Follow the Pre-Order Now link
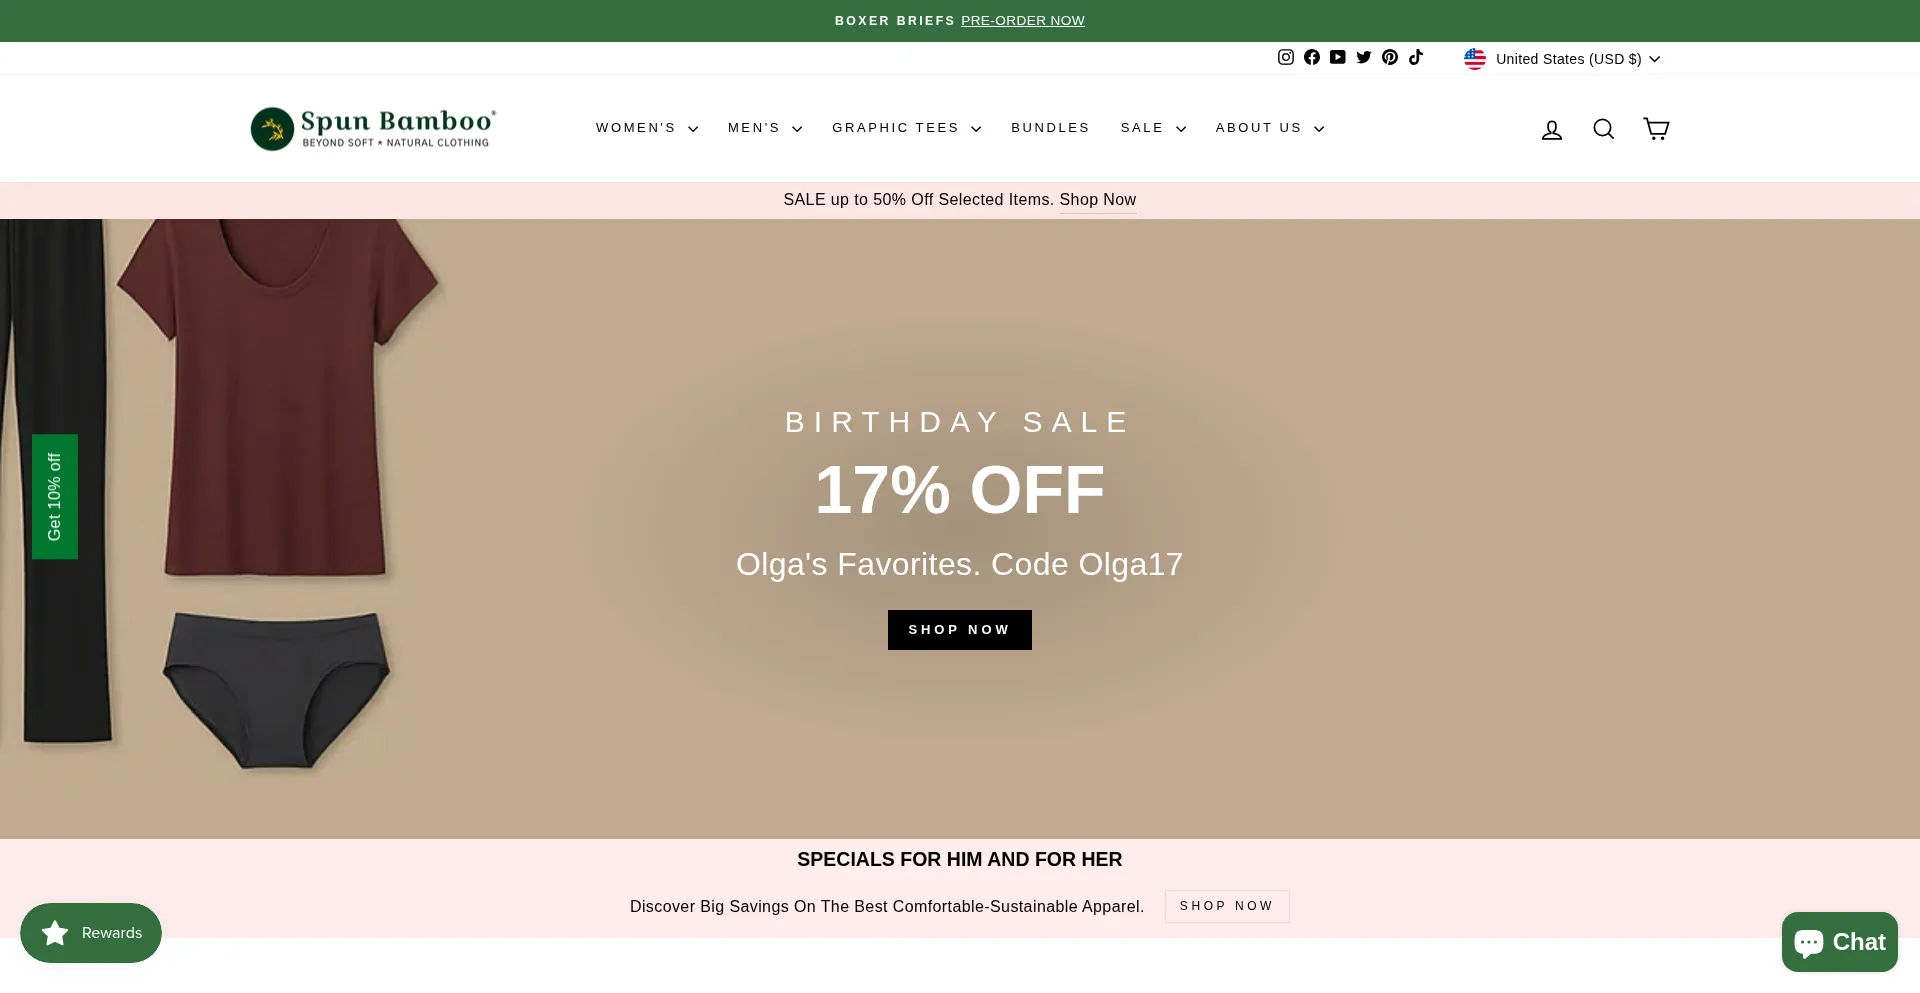Image resolution: width=1920 pixels, height=993 pixels. click(x=1022, y=21)
